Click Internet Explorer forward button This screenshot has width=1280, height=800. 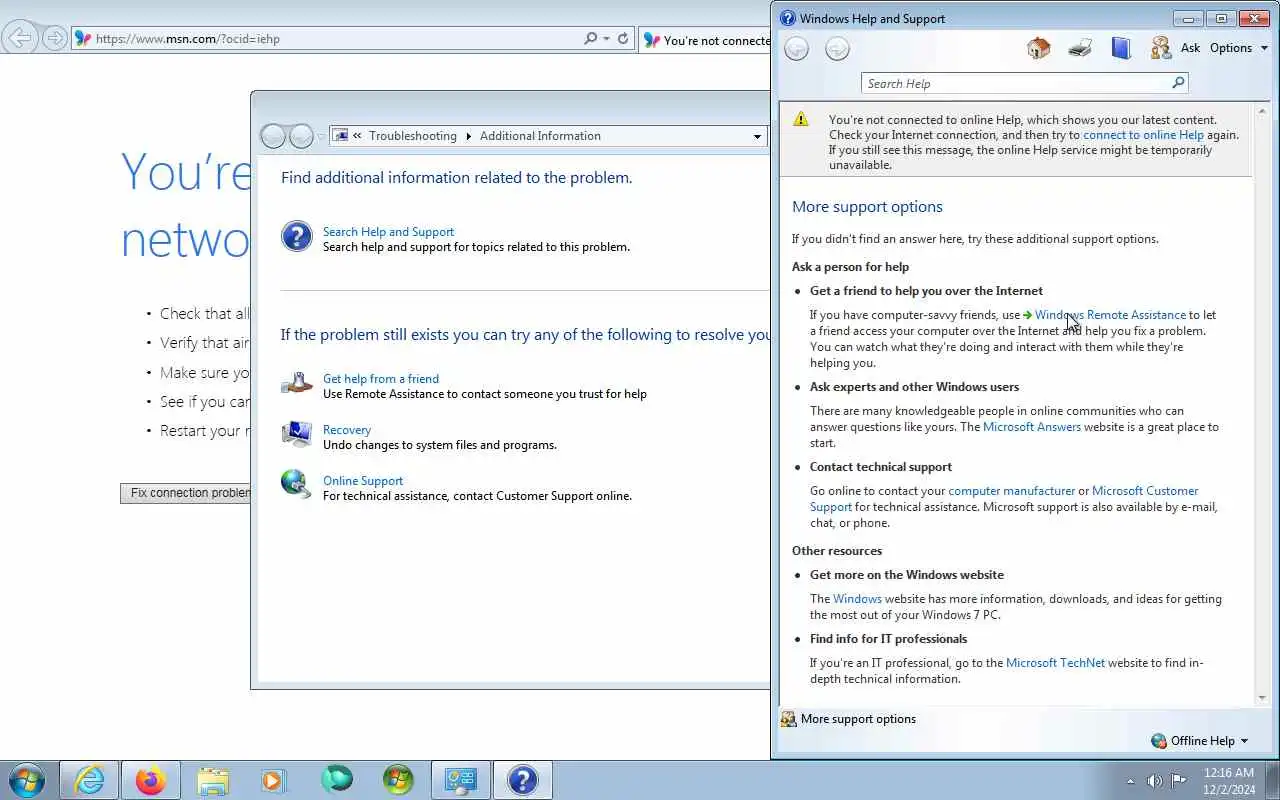click(55, 39)
